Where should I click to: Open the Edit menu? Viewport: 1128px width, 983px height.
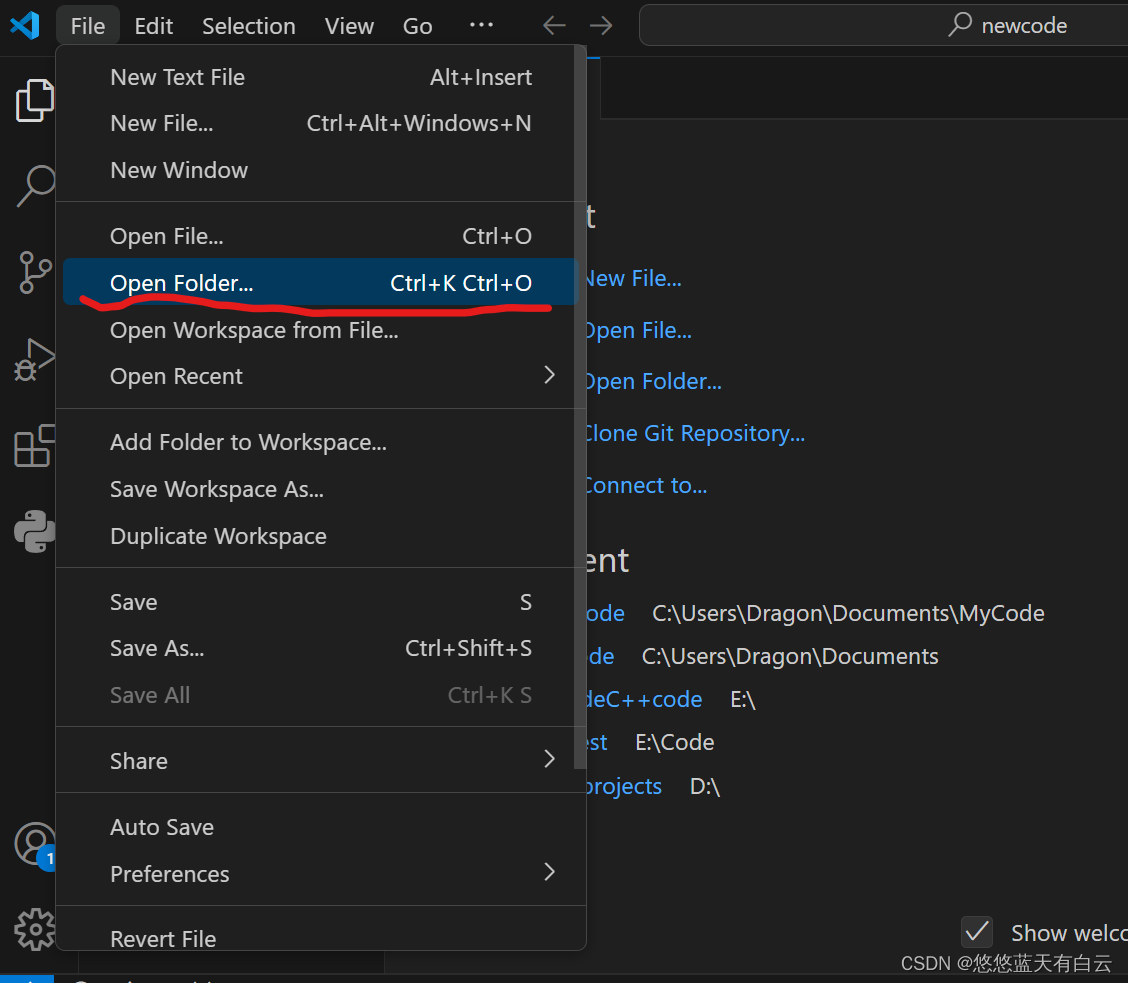tap(153, 25)
